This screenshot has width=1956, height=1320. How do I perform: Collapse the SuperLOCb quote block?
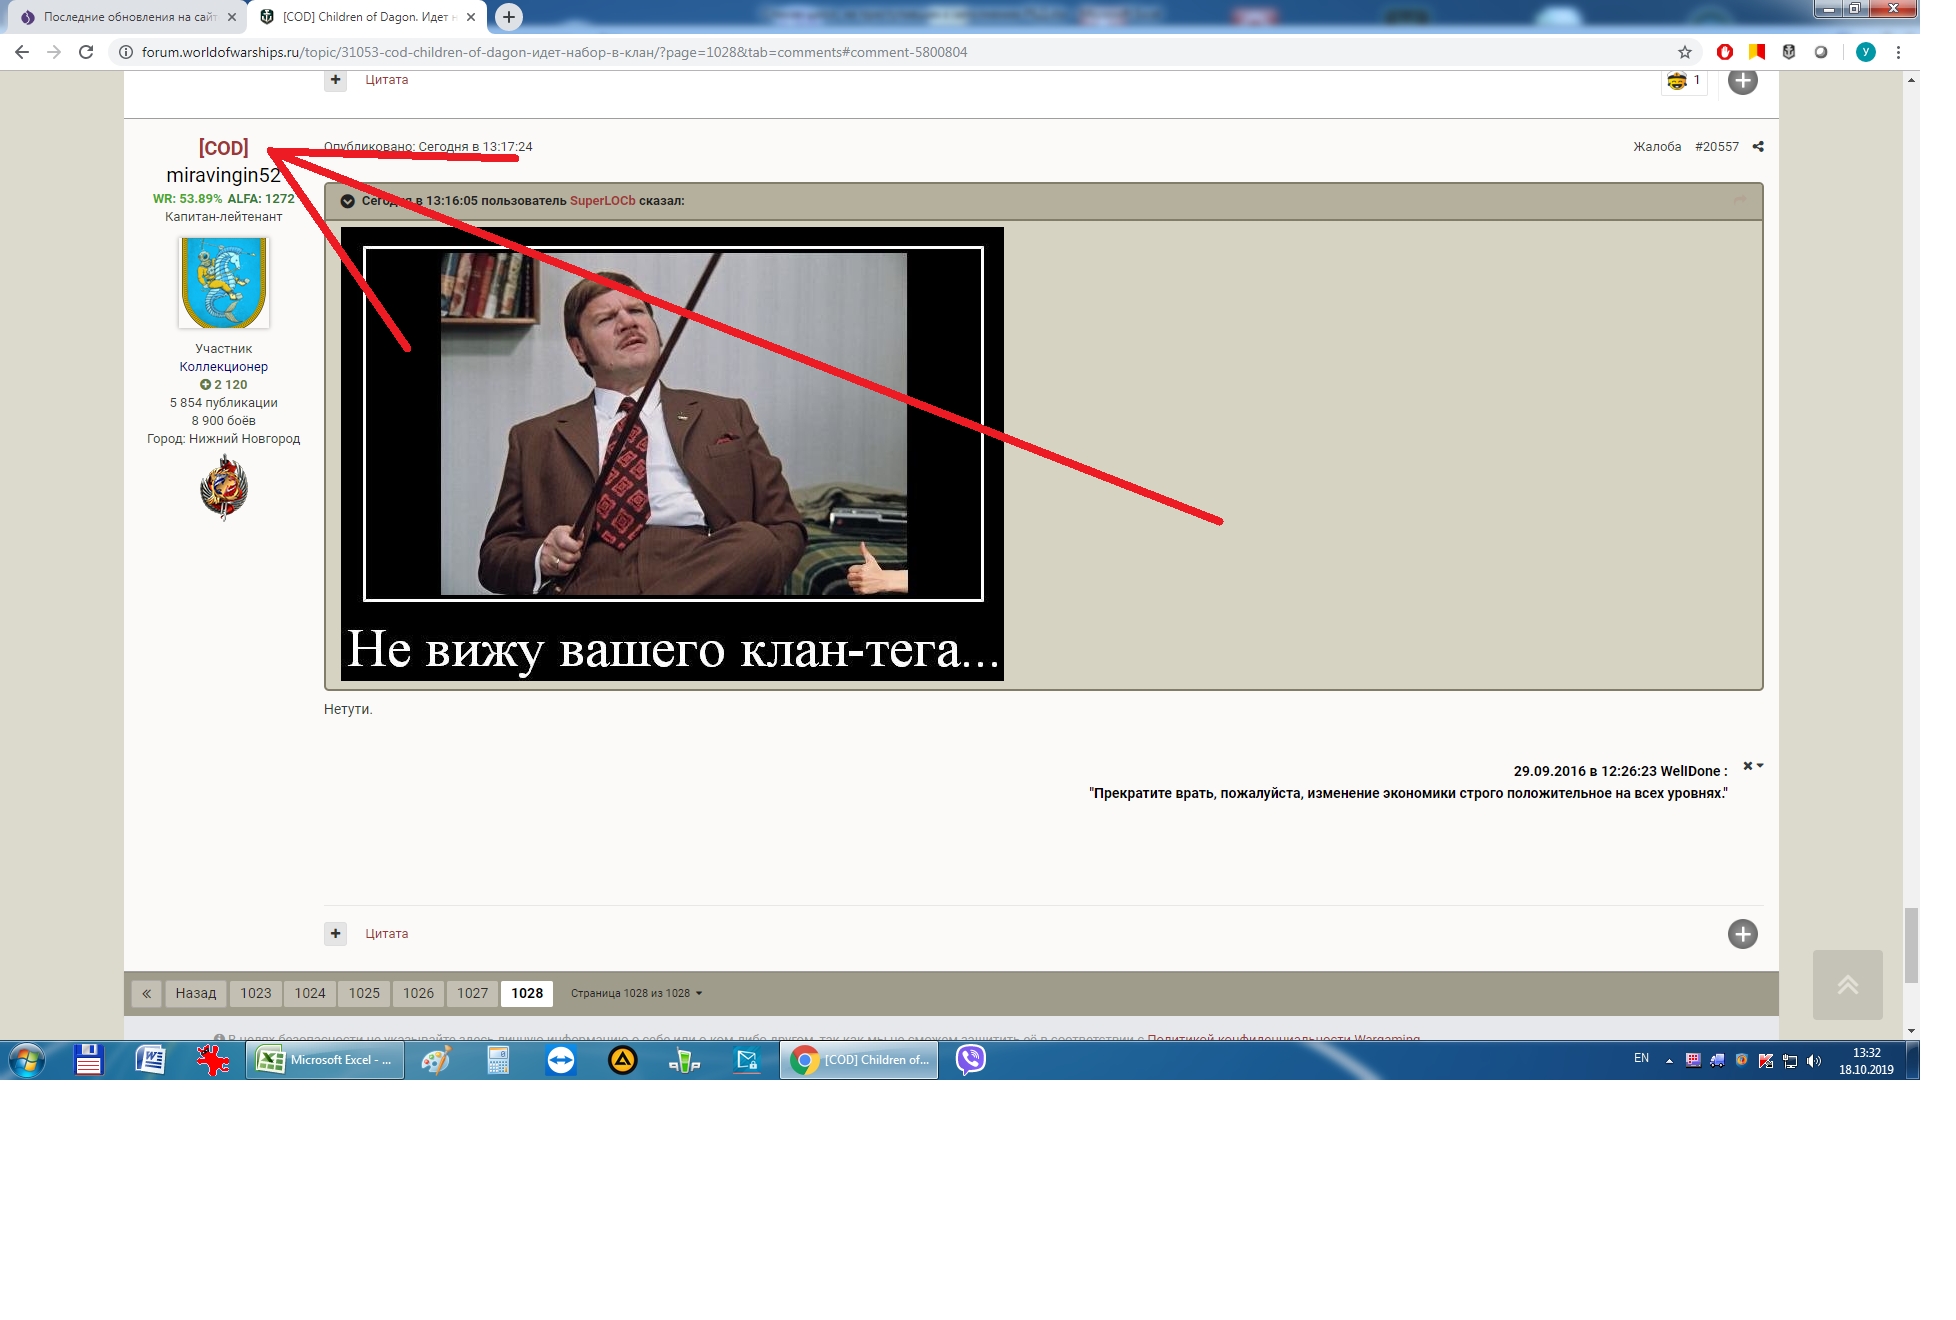point(348,201)
